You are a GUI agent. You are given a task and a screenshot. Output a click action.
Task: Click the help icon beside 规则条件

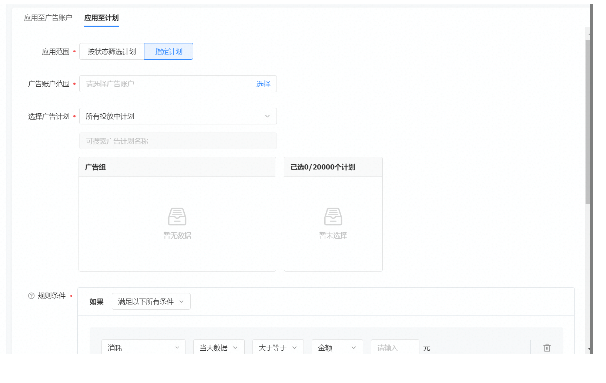coord(31,296)
